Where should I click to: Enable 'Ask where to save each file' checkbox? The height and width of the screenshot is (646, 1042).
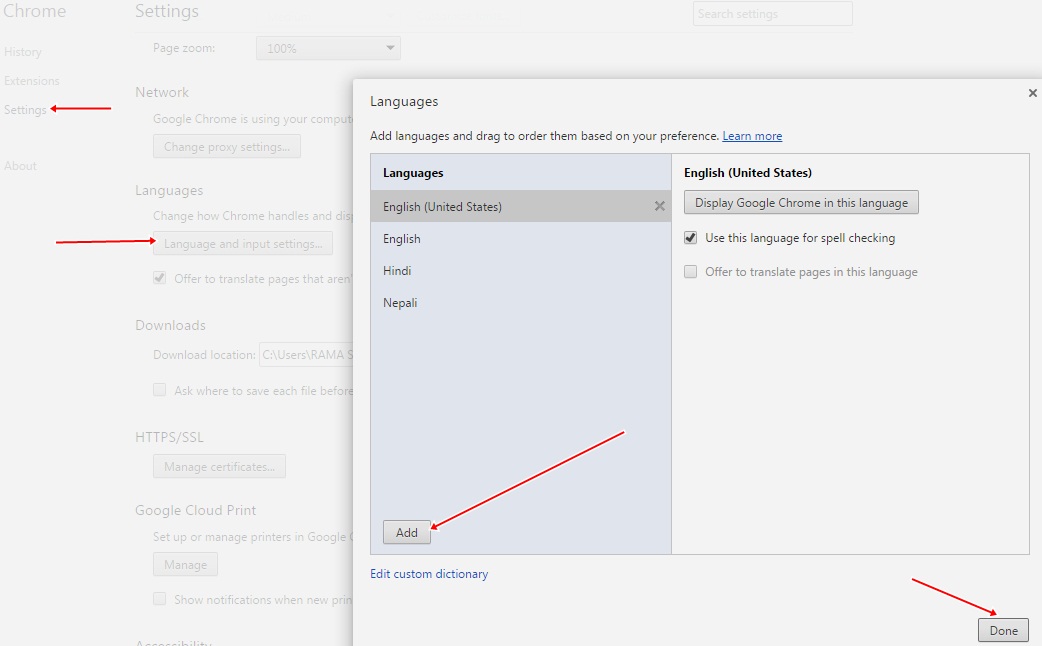tap(159, 389)
